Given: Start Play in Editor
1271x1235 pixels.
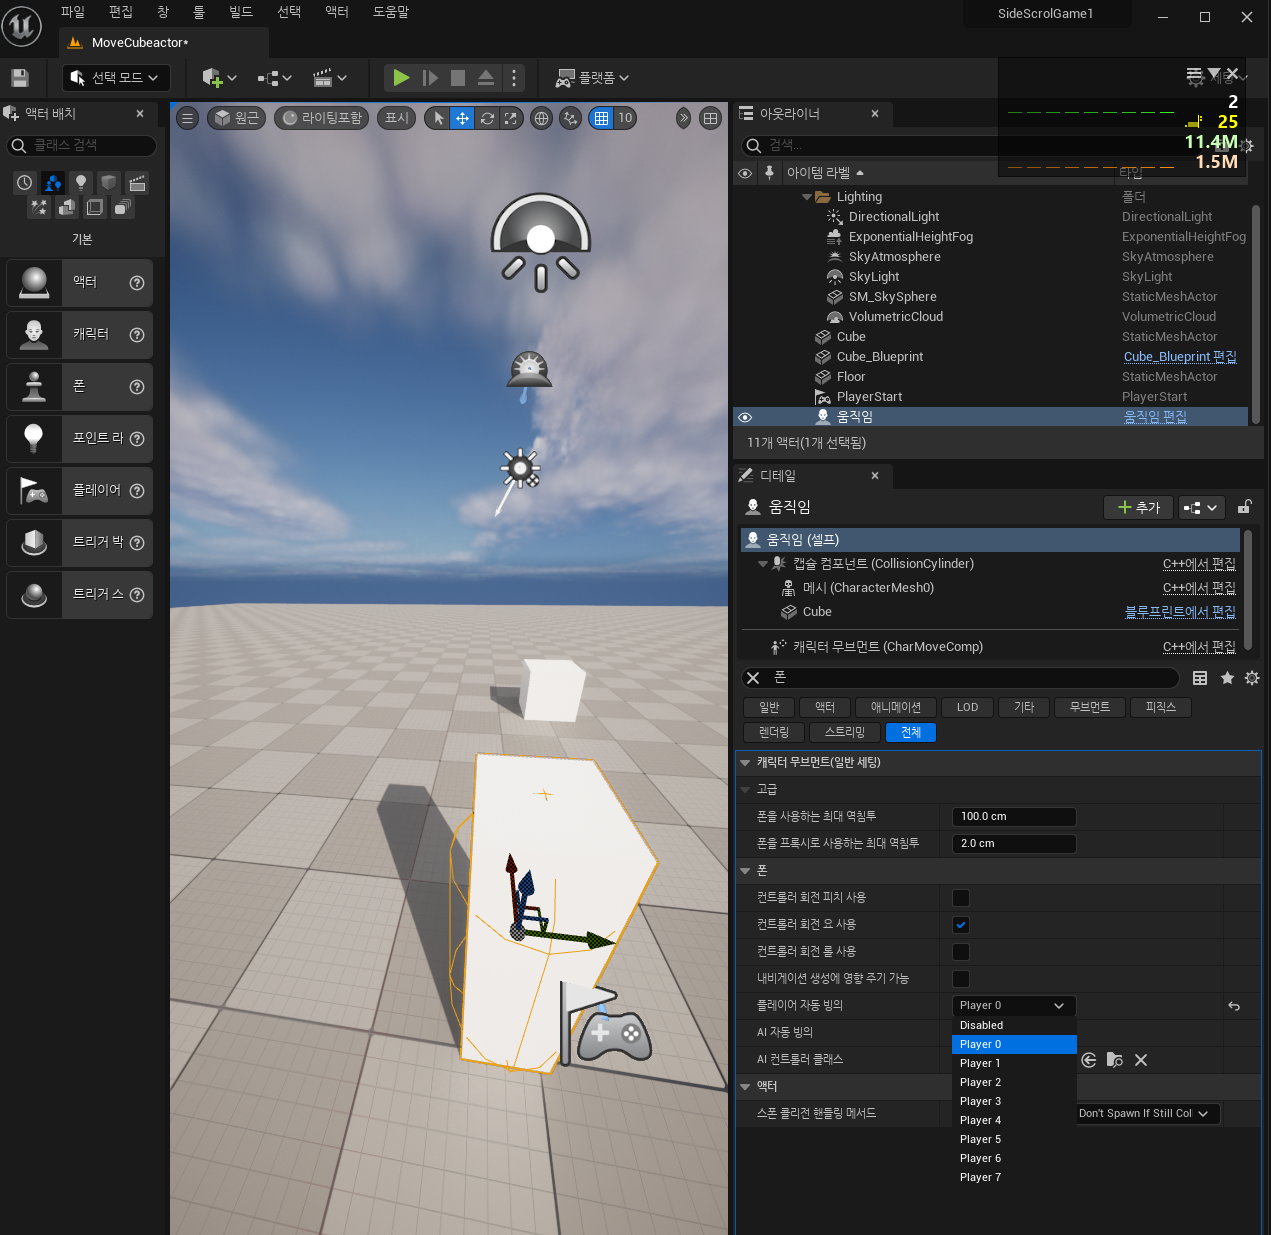Looking at the screenshot, I should [x=401, y=78].
